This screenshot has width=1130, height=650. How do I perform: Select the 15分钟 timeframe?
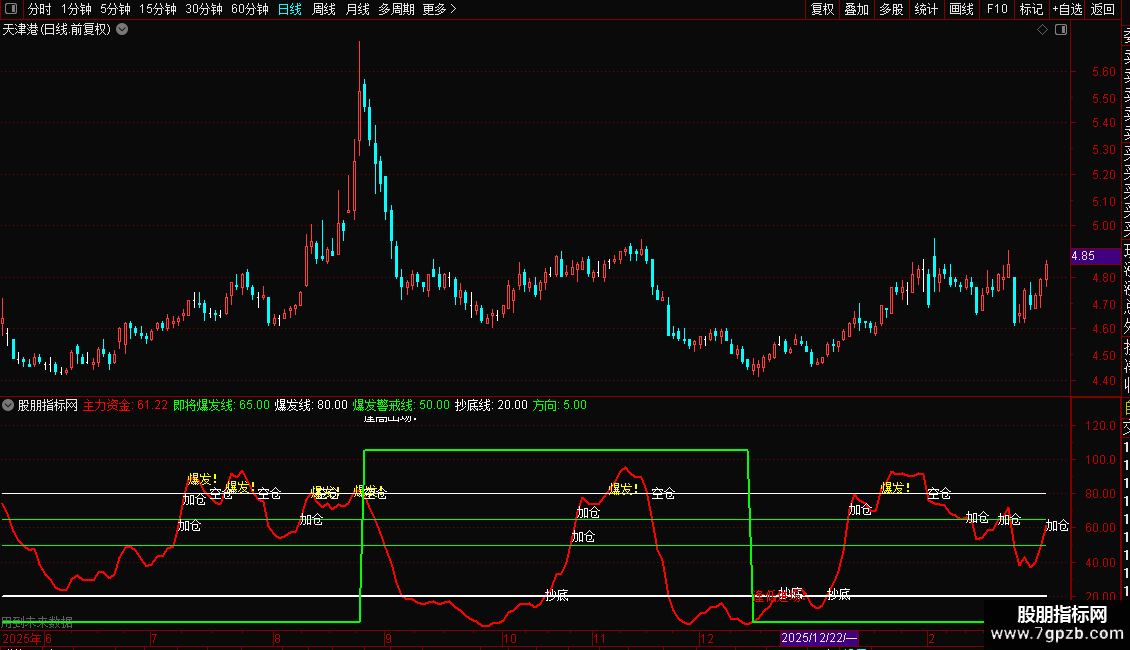(158, 9)
